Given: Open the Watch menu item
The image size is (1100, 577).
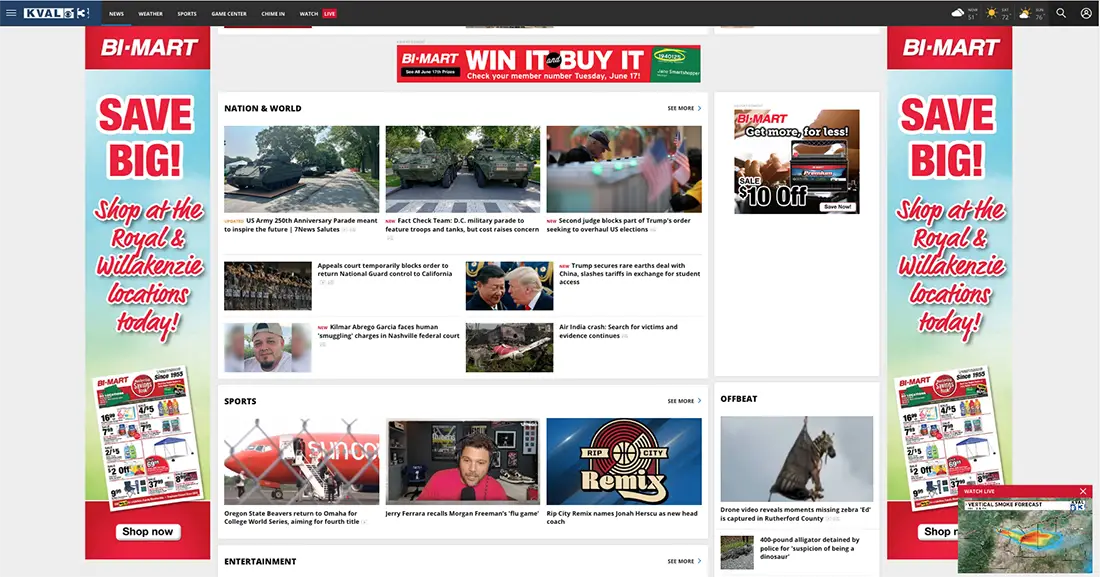Looking at the screenshot, I should click(309, 13).
